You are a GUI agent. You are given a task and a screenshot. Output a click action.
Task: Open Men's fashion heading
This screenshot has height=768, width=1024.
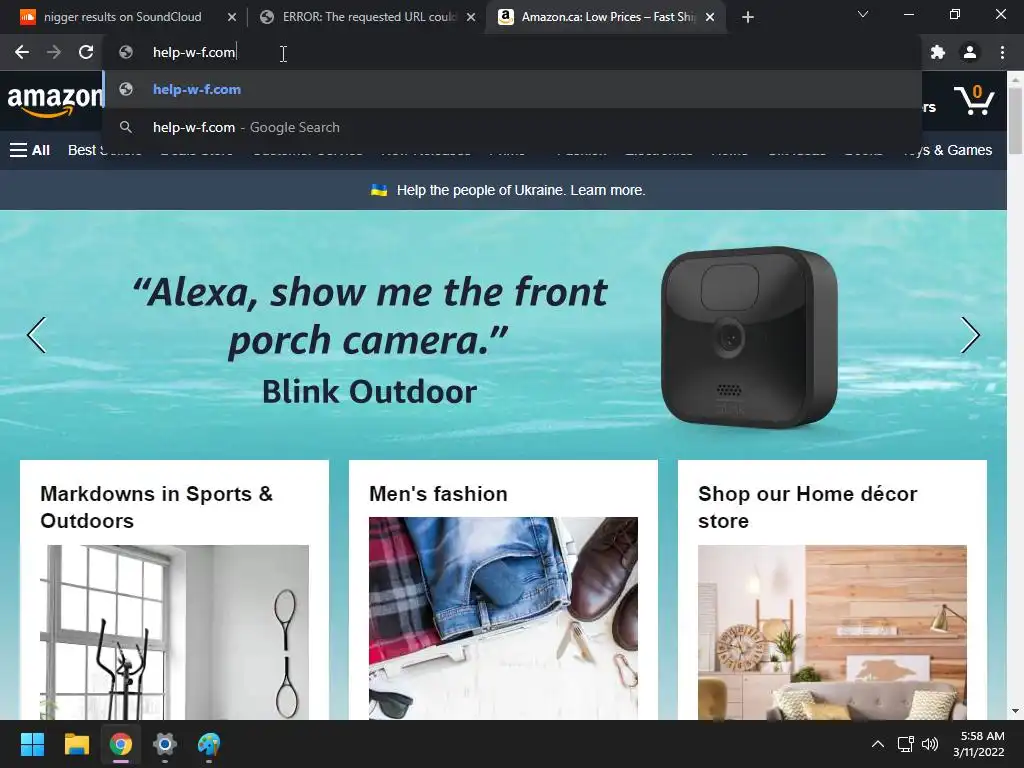[x=438, y=494]
